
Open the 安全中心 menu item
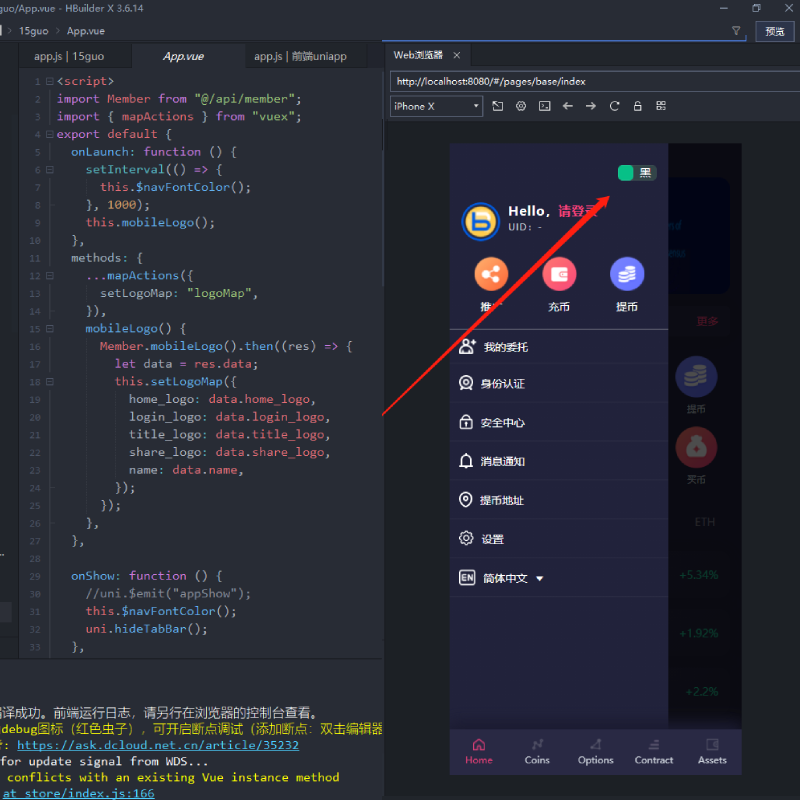502,423
